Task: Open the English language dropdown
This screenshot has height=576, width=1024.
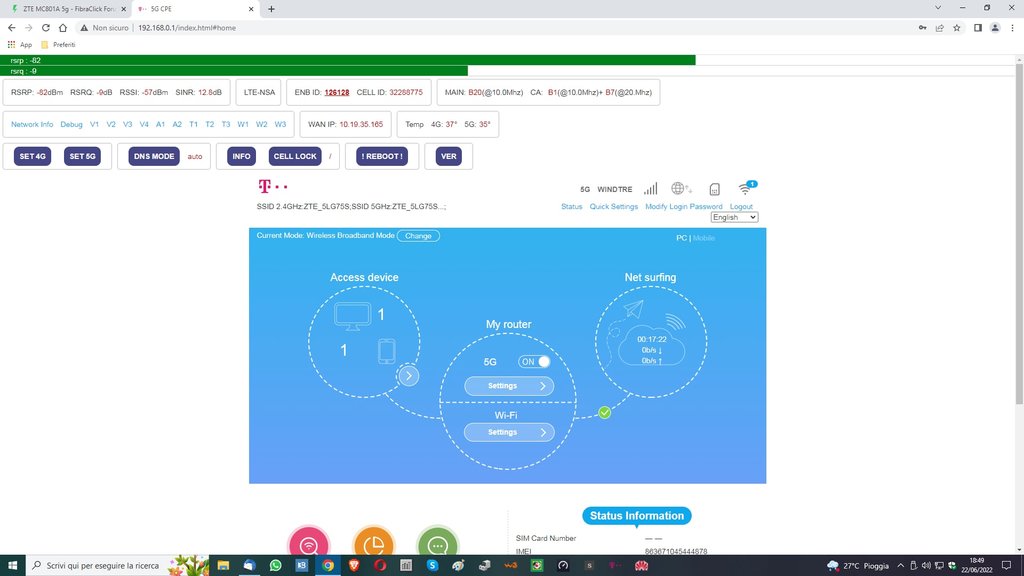Action: tap(734, 217)
